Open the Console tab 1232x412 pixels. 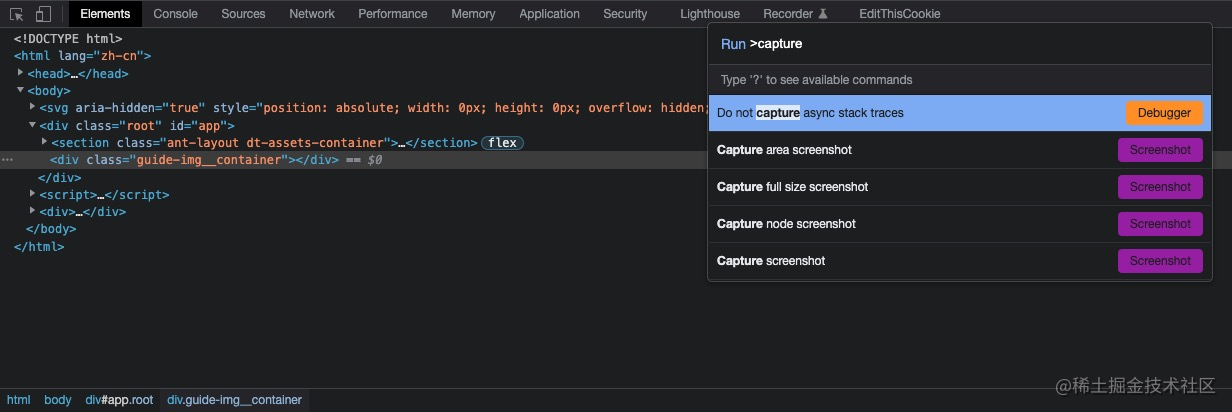point(175,14)
